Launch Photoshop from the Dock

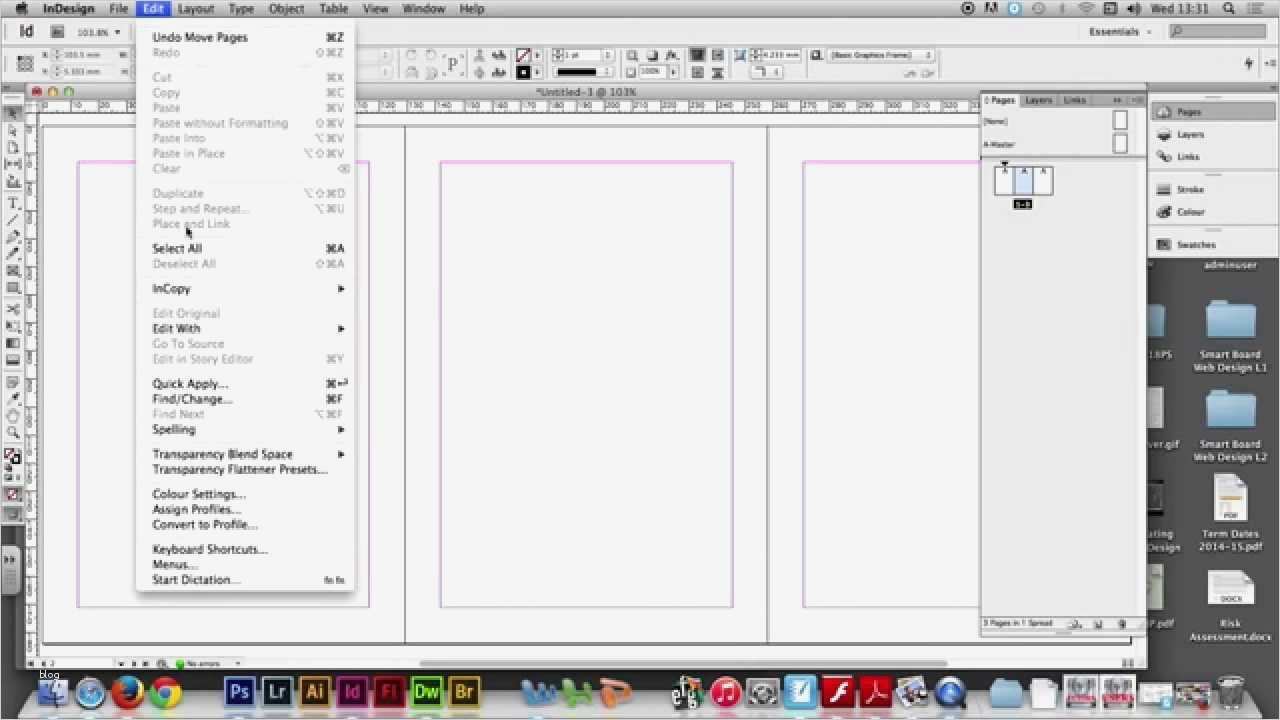239,692
